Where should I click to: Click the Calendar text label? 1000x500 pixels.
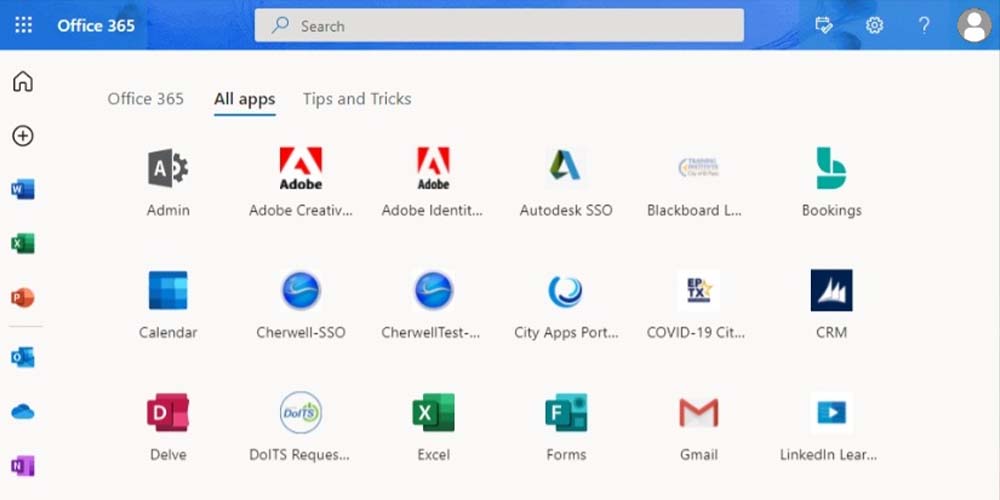(x=168, y=332)
